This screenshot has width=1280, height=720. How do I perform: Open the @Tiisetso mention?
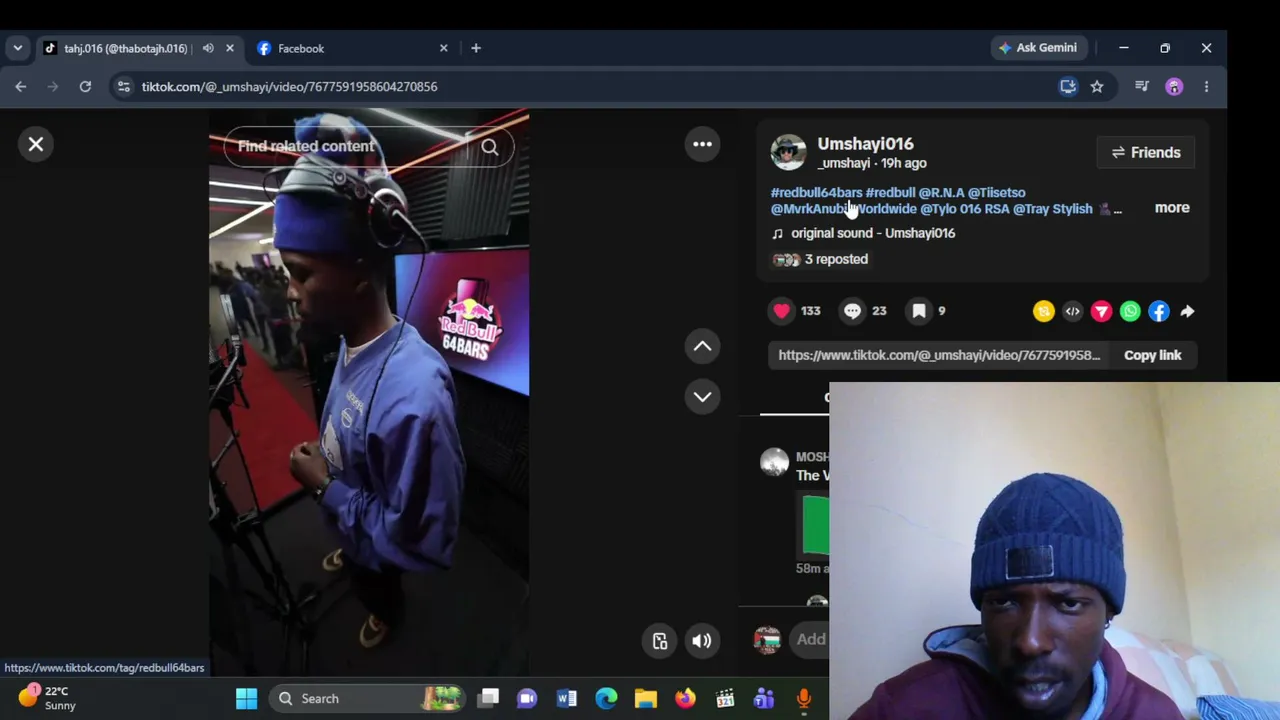pos(996,192)
